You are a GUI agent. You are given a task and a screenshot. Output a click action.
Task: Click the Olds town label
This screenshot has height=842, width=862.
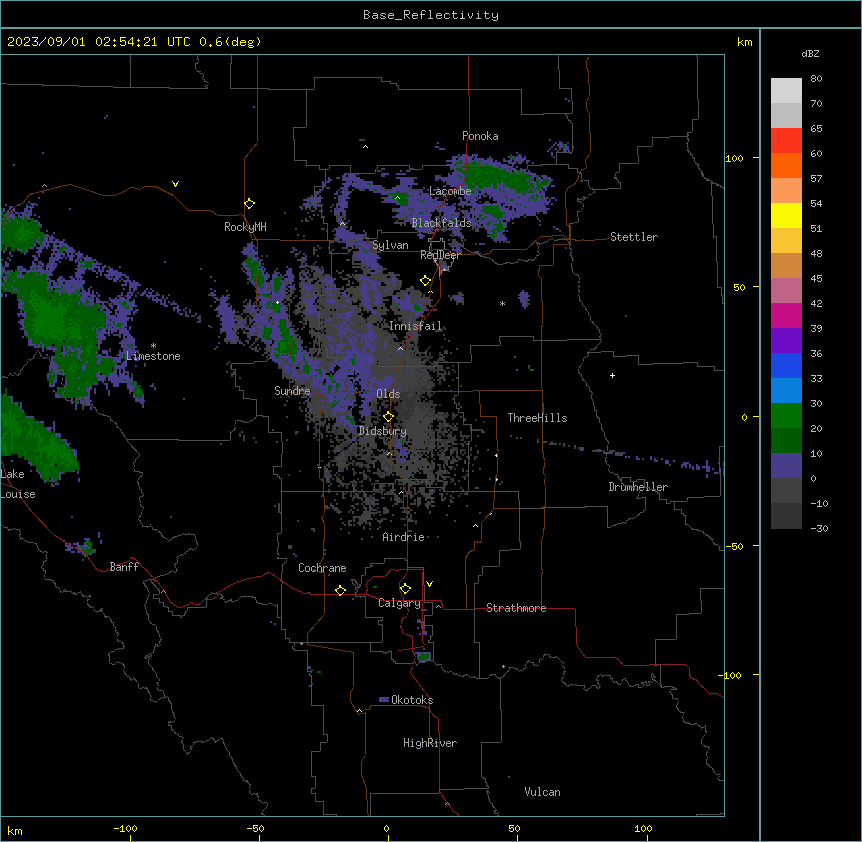(x=388, y=394)
